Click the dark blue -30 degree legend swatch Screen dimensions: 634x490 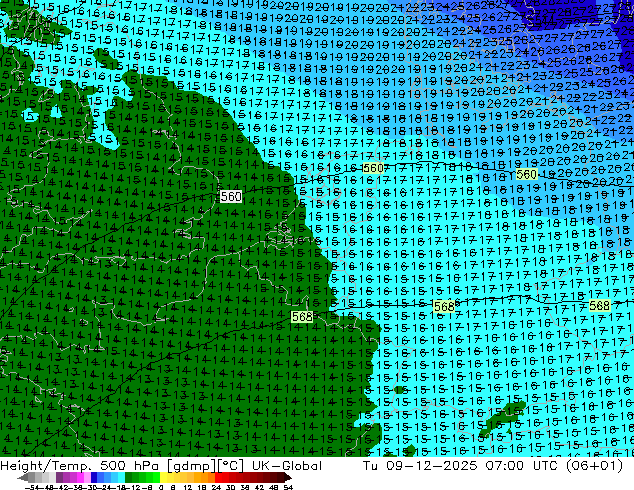point(94,477)
